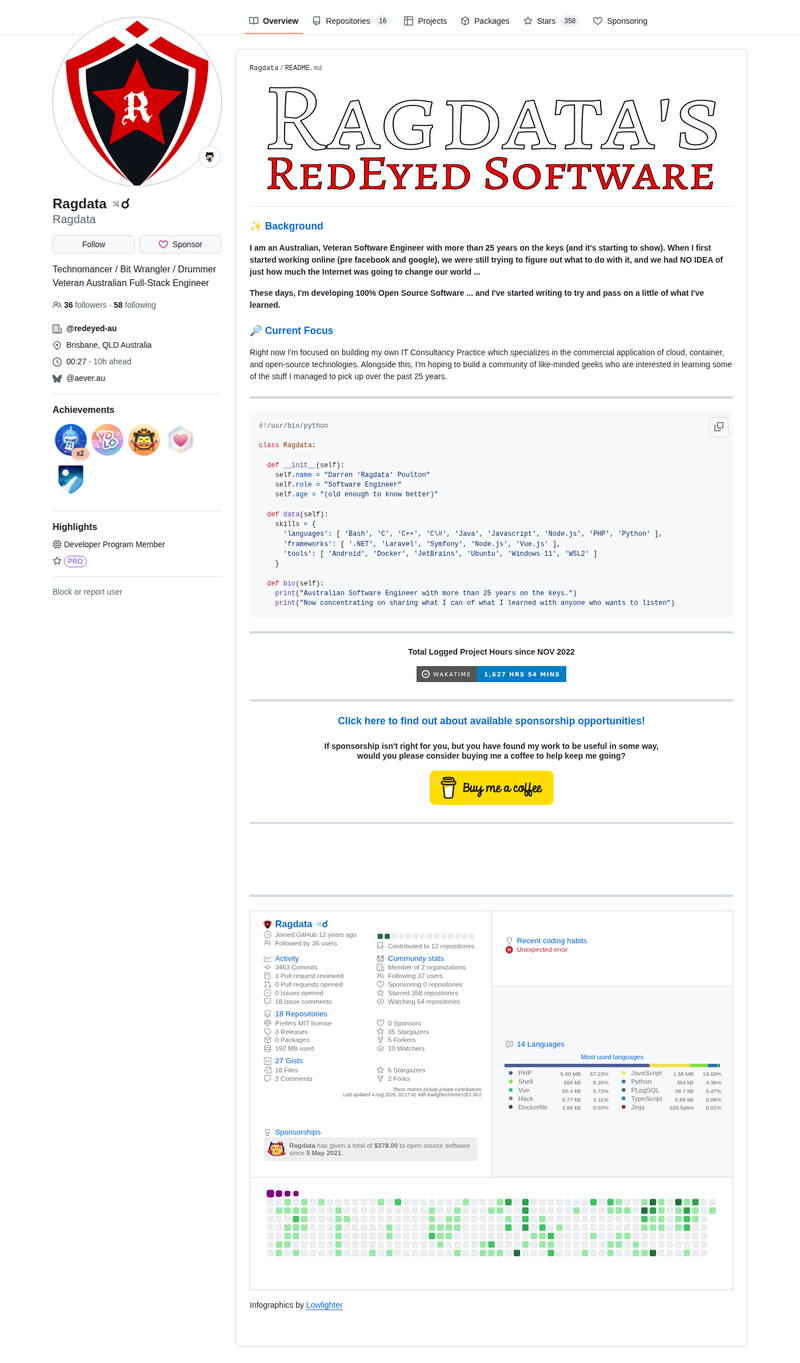The height and width of the screenshot is (1363, 800).
Task: Open the Overview tab
Action: tap(274, 20)
